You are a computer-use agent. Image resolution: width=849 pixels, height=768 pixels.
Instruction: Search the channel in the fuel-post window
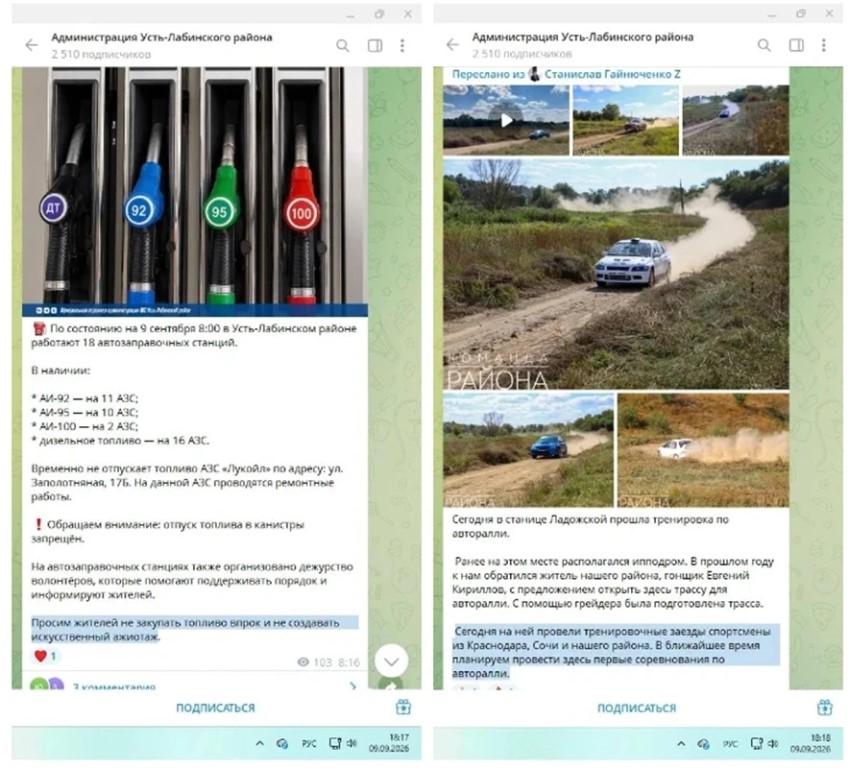342,45
